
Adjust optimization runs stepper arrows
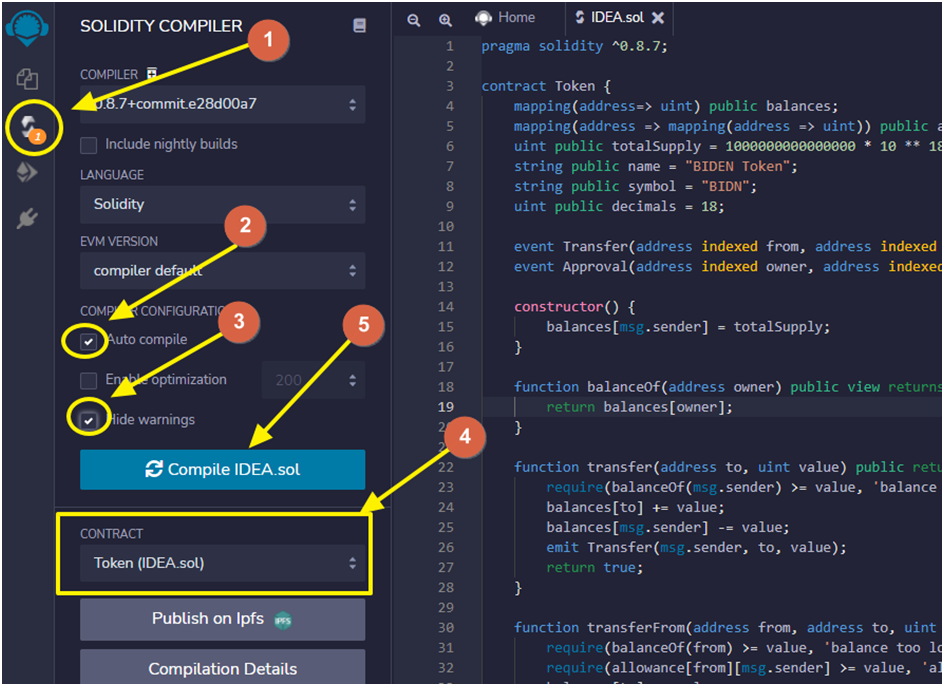click(352, 380)
